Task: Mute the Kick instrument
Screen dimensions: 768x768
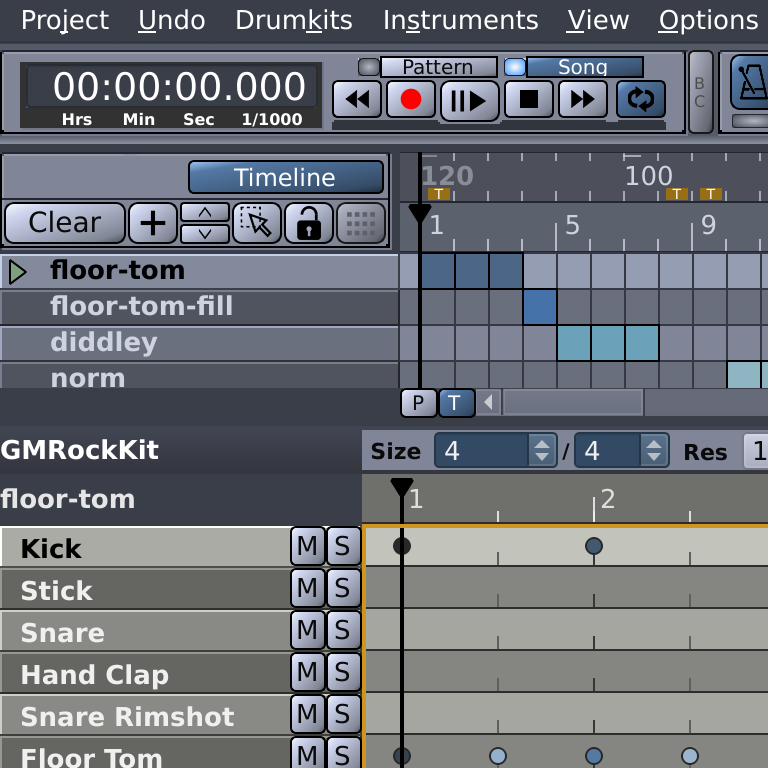Action: 307,547
